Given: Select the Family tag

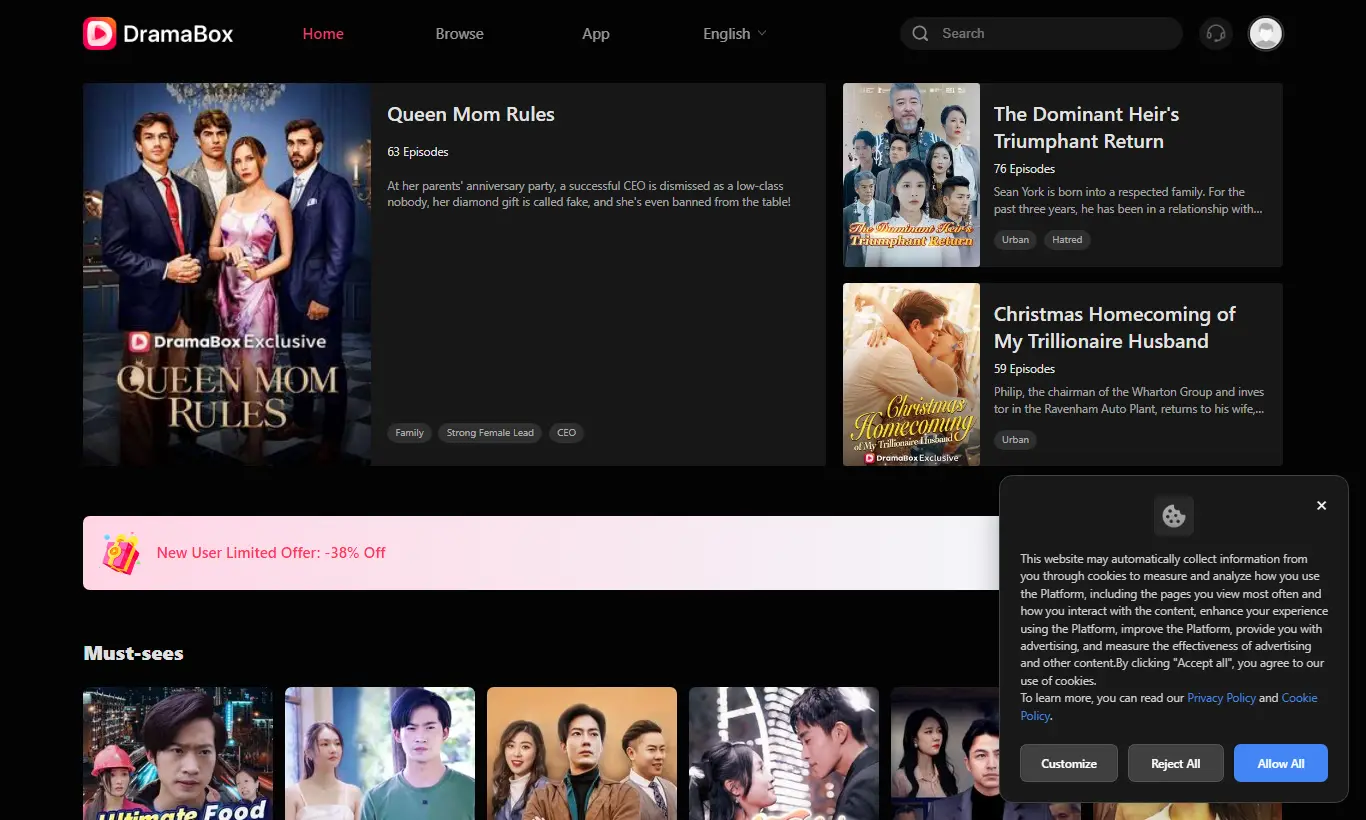Looking at the screenshot, I should (x=410, y=433).
